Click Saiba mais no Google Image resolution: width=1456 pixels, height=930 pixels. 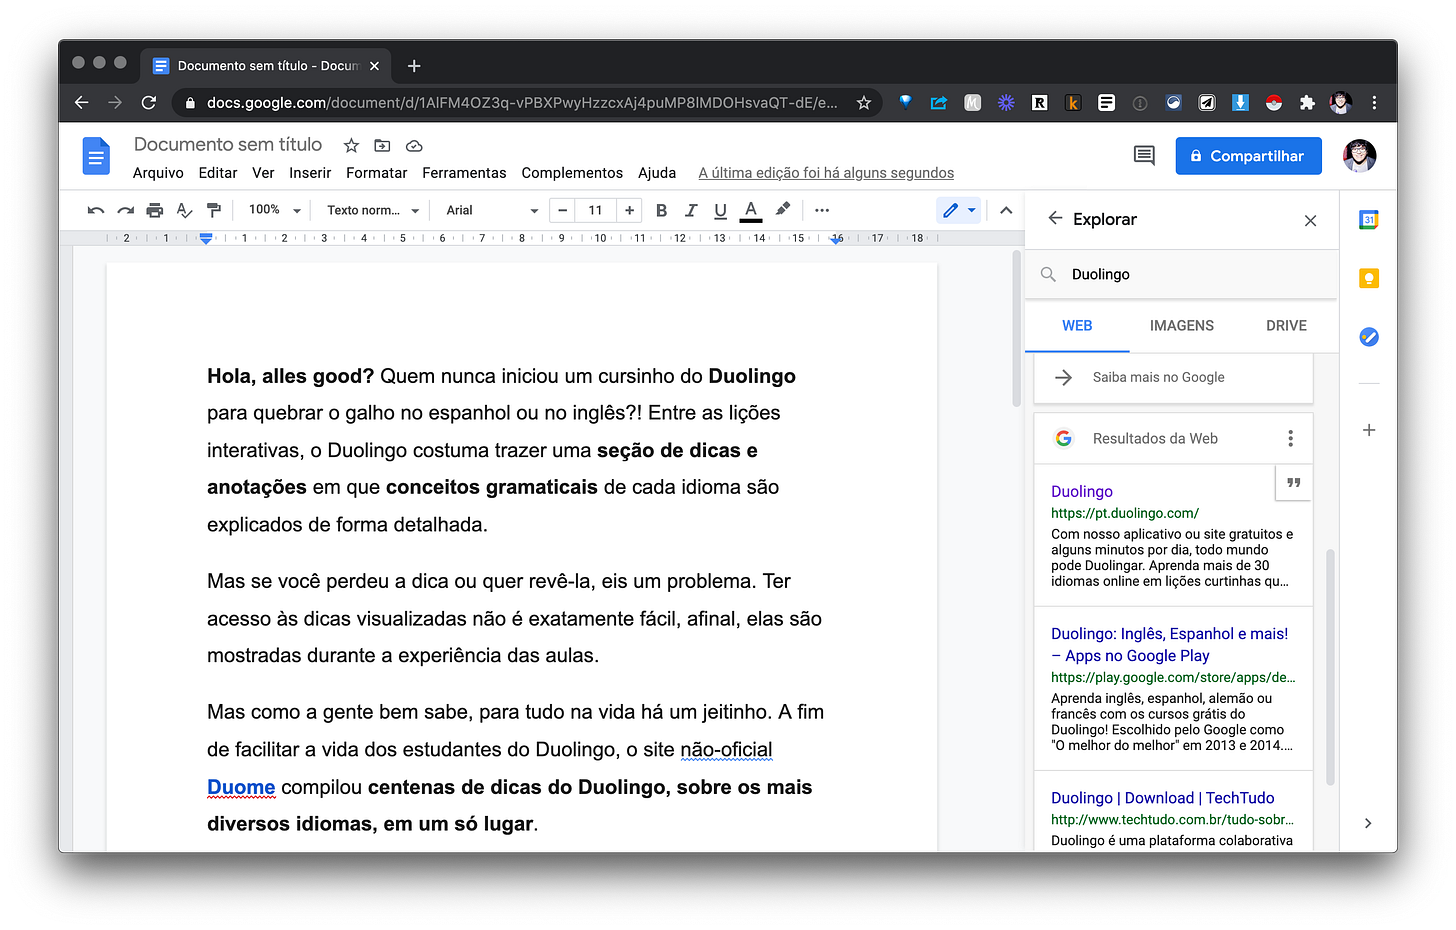click(1173, 377)
